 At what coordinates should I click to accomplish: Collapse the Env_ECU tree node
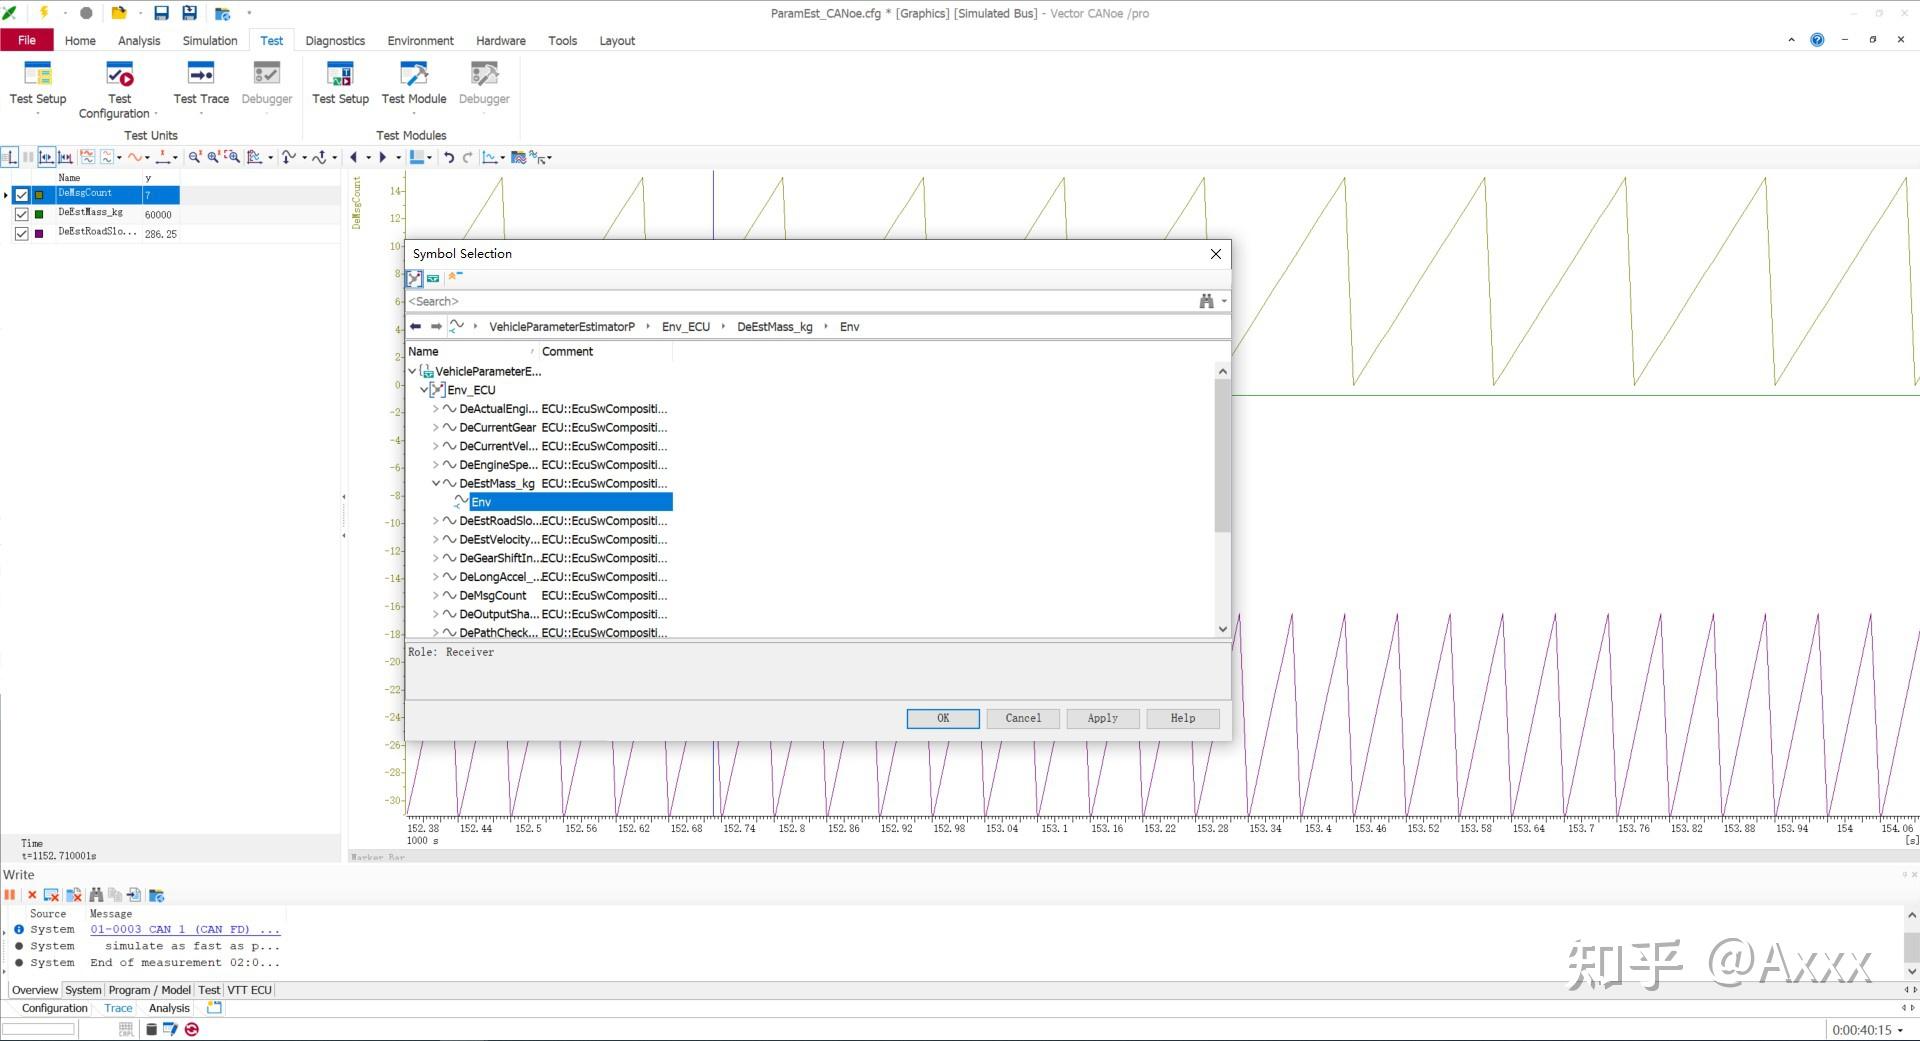click(424, 390)
